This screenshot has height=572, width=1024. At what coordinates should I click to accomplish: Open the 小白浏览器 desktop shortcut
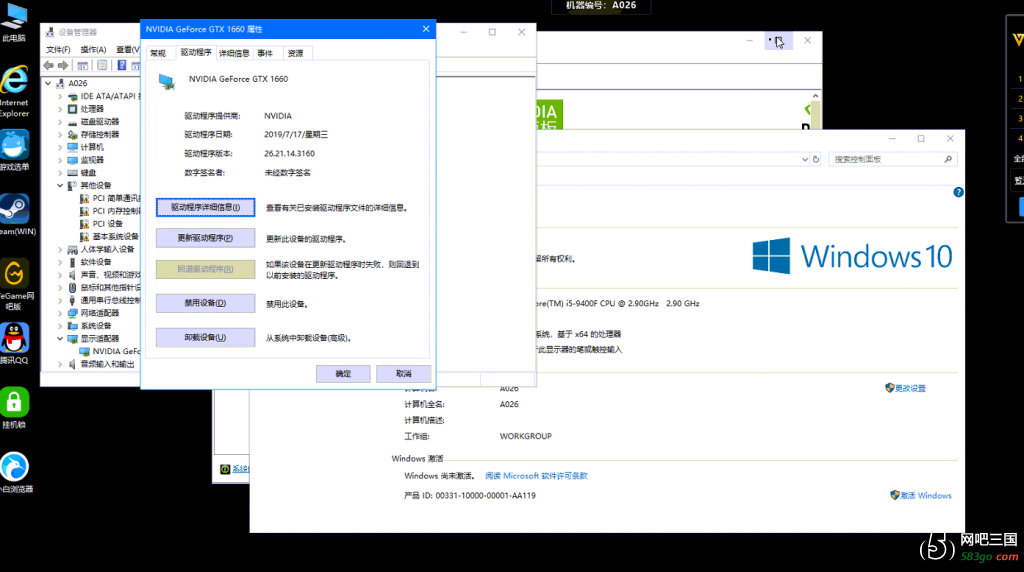pos(14,472)
